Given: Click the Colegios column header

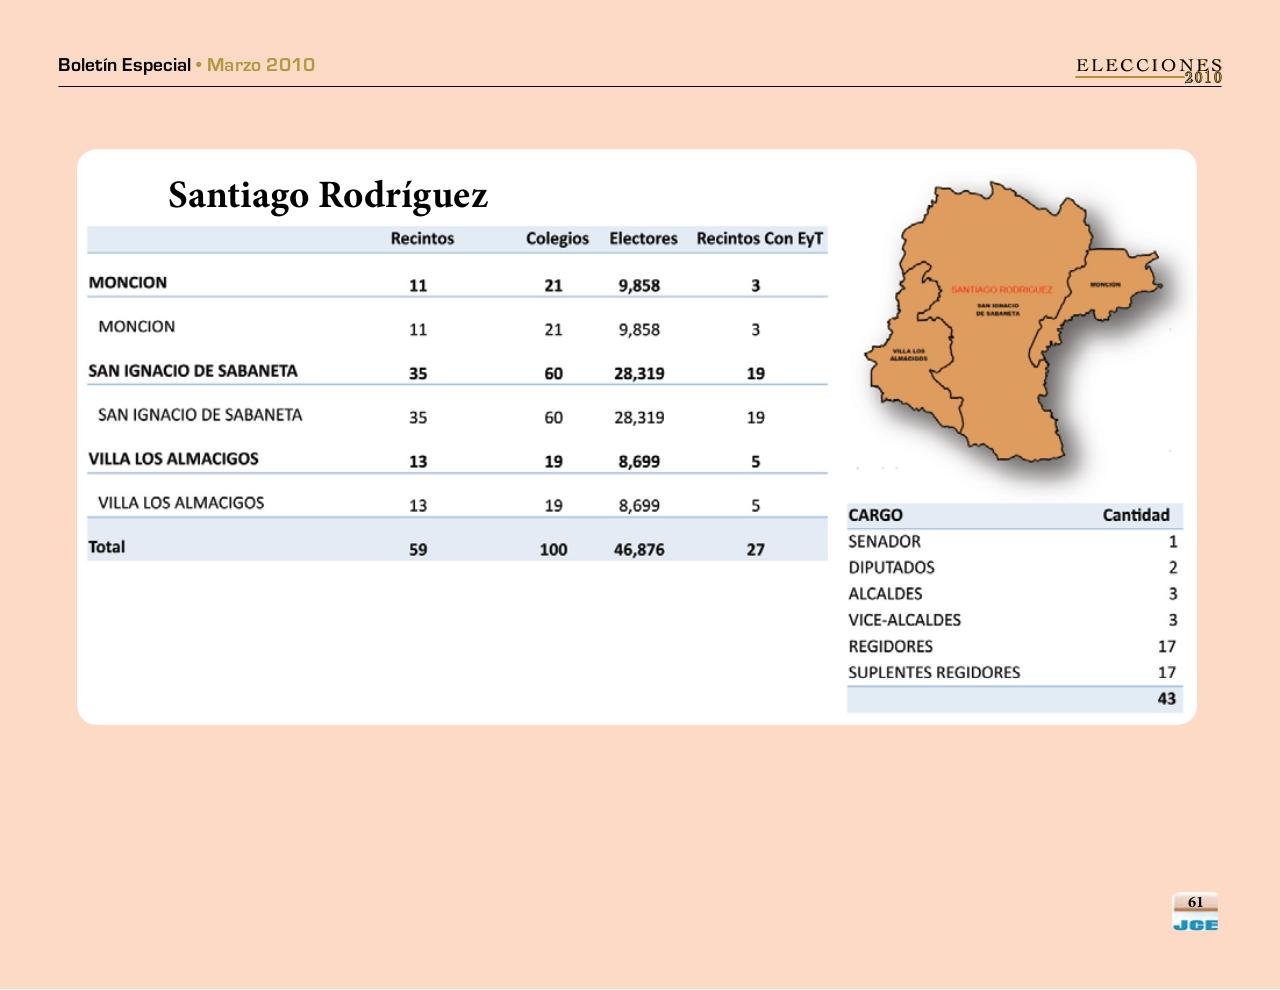Looking at the screenshot, I should (557, 239).
